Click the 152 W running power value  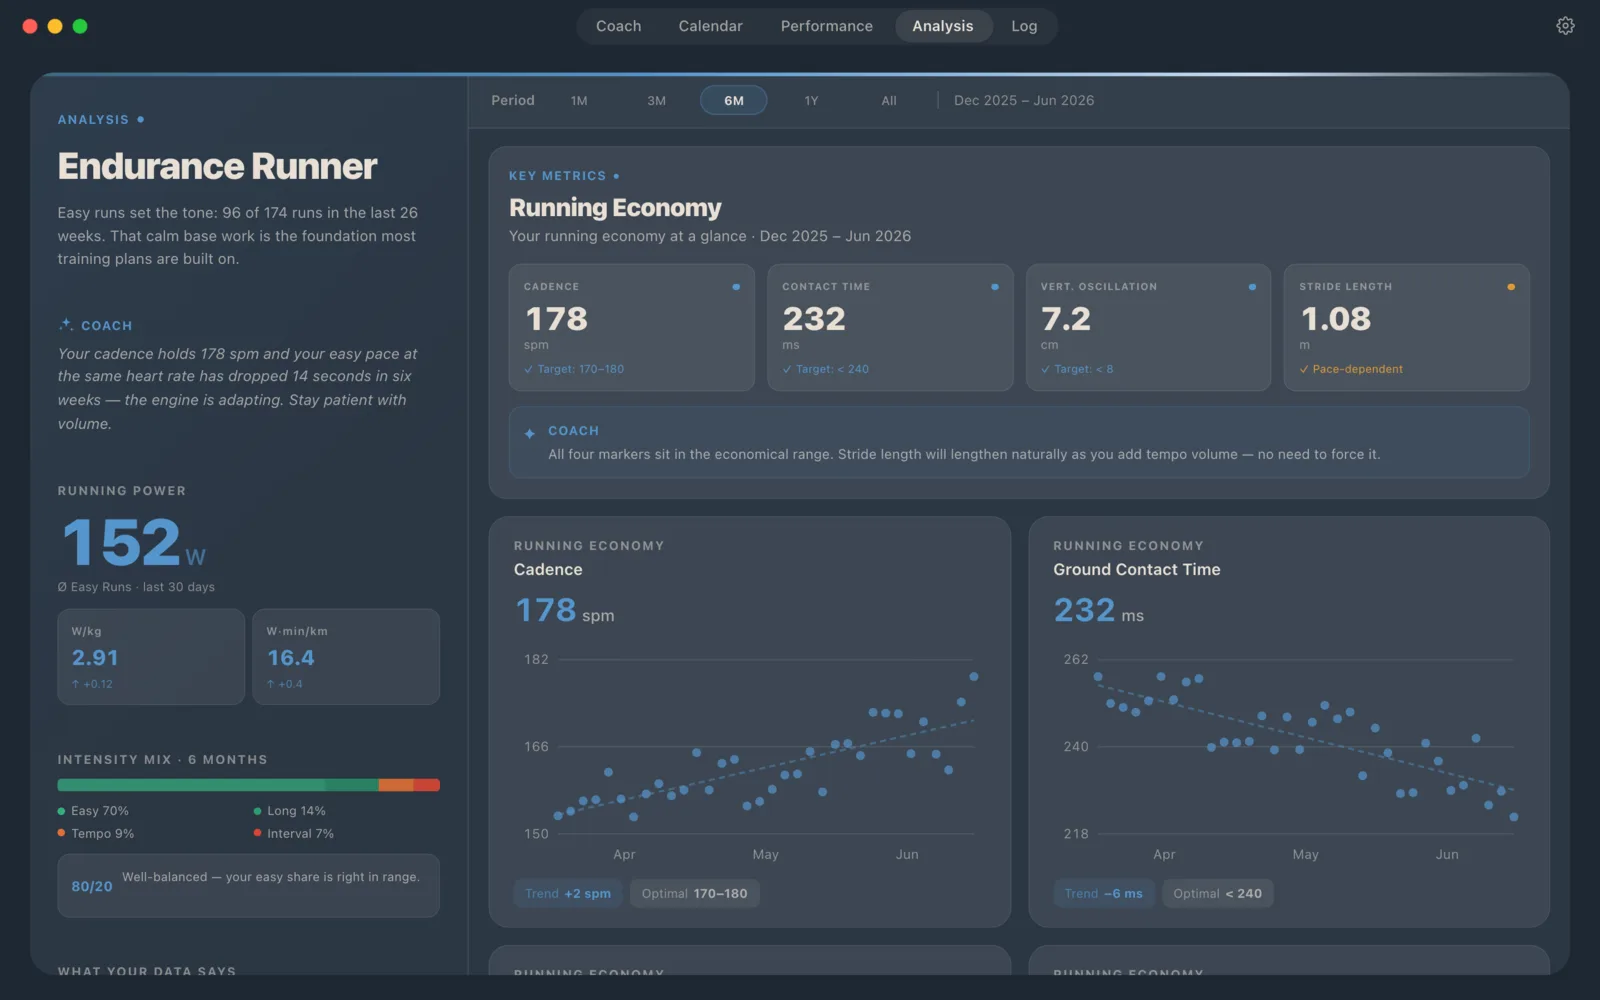click(x=133, y=542)
